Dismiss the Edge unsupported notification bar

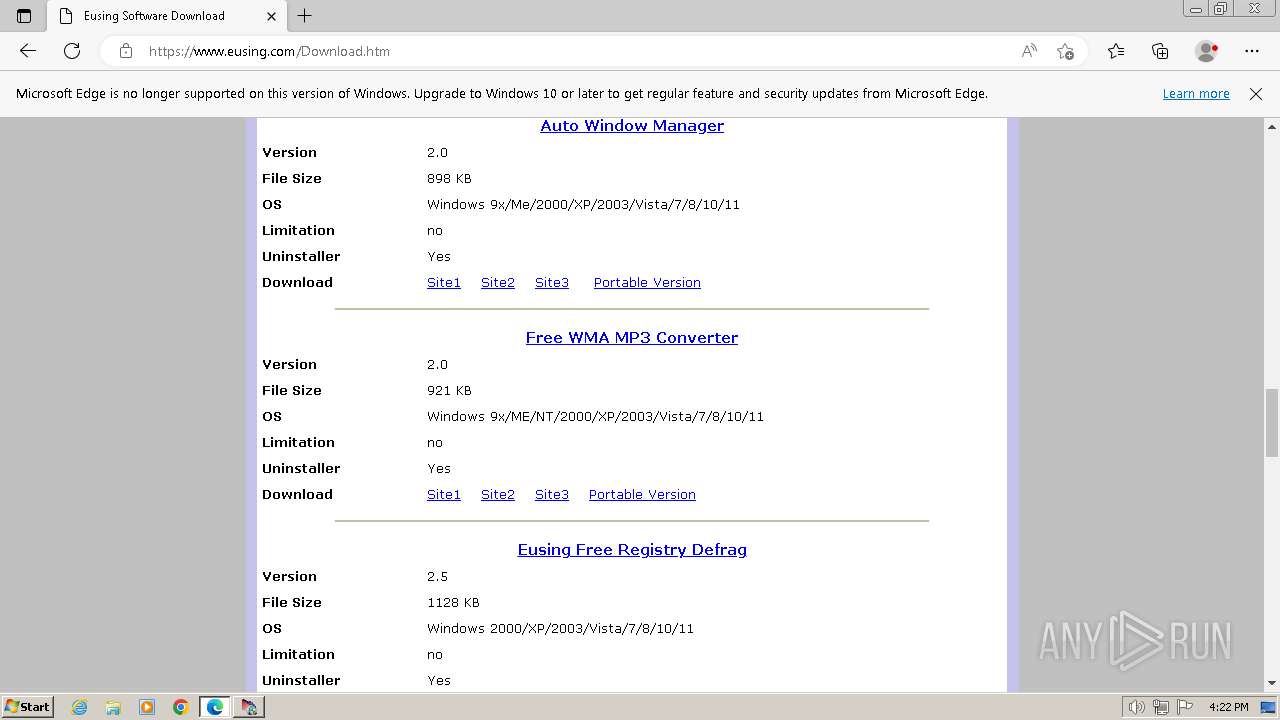click(x=1256, y=94)
